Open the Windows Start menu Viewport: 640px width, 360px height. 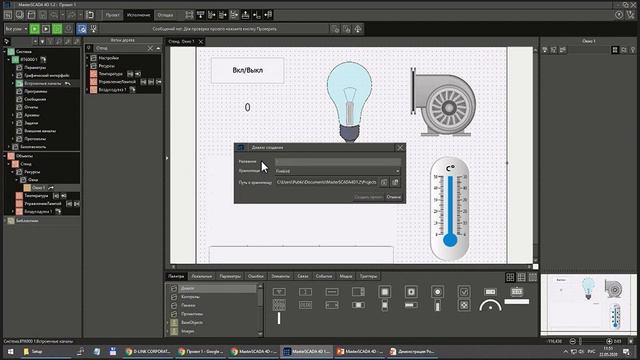pos(10,351)
